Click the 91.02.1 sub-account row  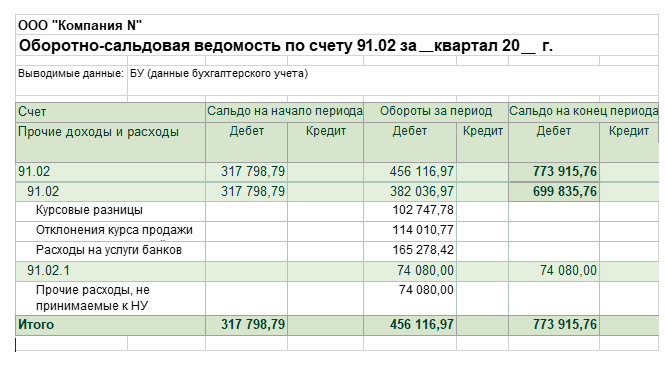[x=337, y=271]
